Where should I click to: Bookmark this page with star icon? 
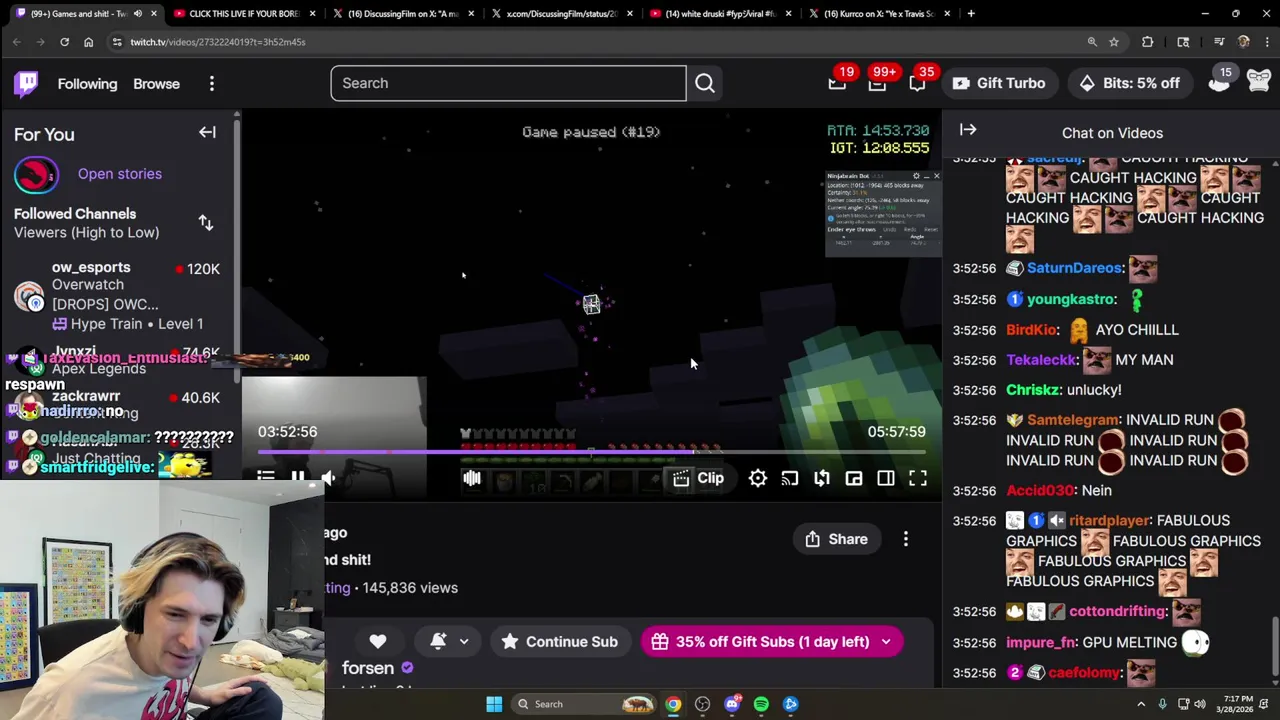coord(1113,42)
